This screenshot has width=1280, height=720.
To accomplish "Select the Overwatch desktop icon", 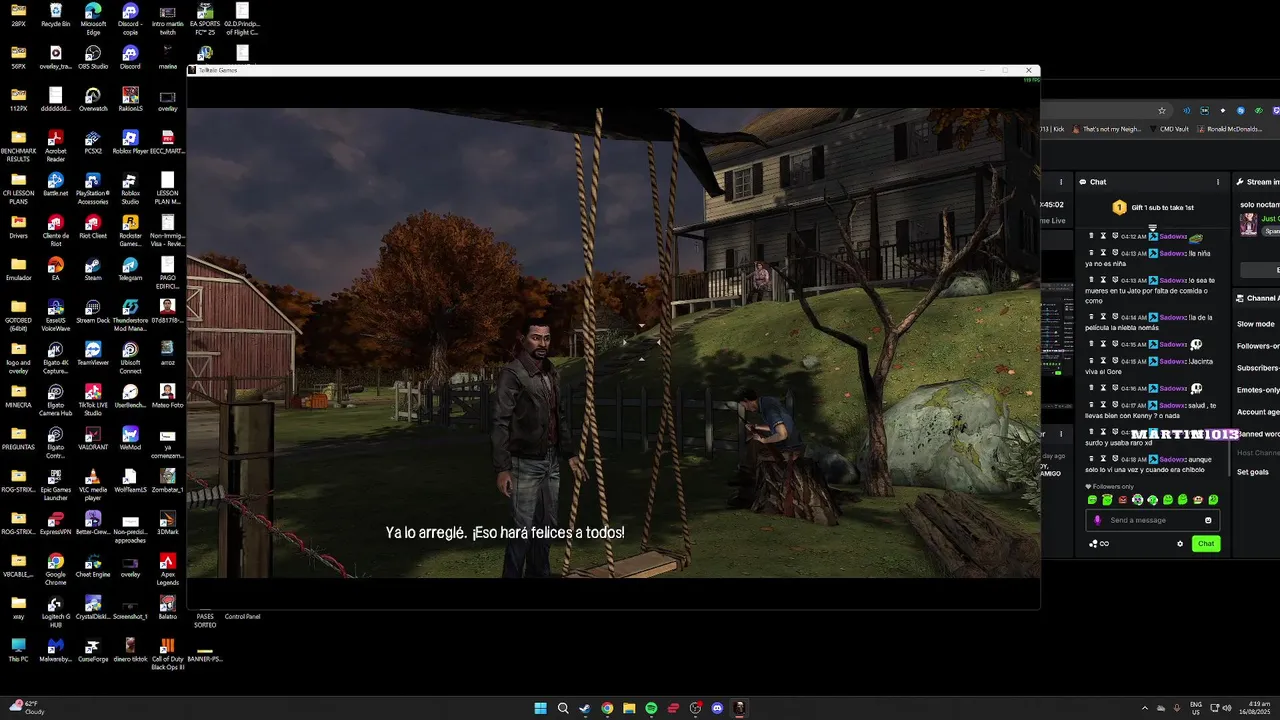I will point(93,99).
